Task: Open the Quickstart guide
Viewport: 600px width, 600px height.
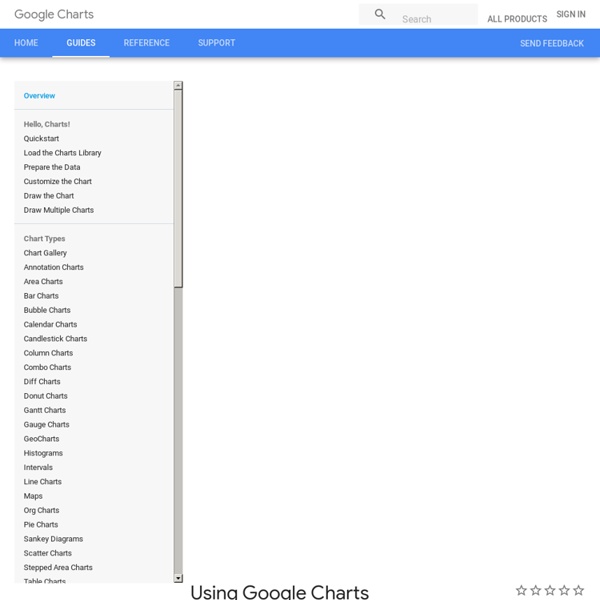Action: click(41, 139)
